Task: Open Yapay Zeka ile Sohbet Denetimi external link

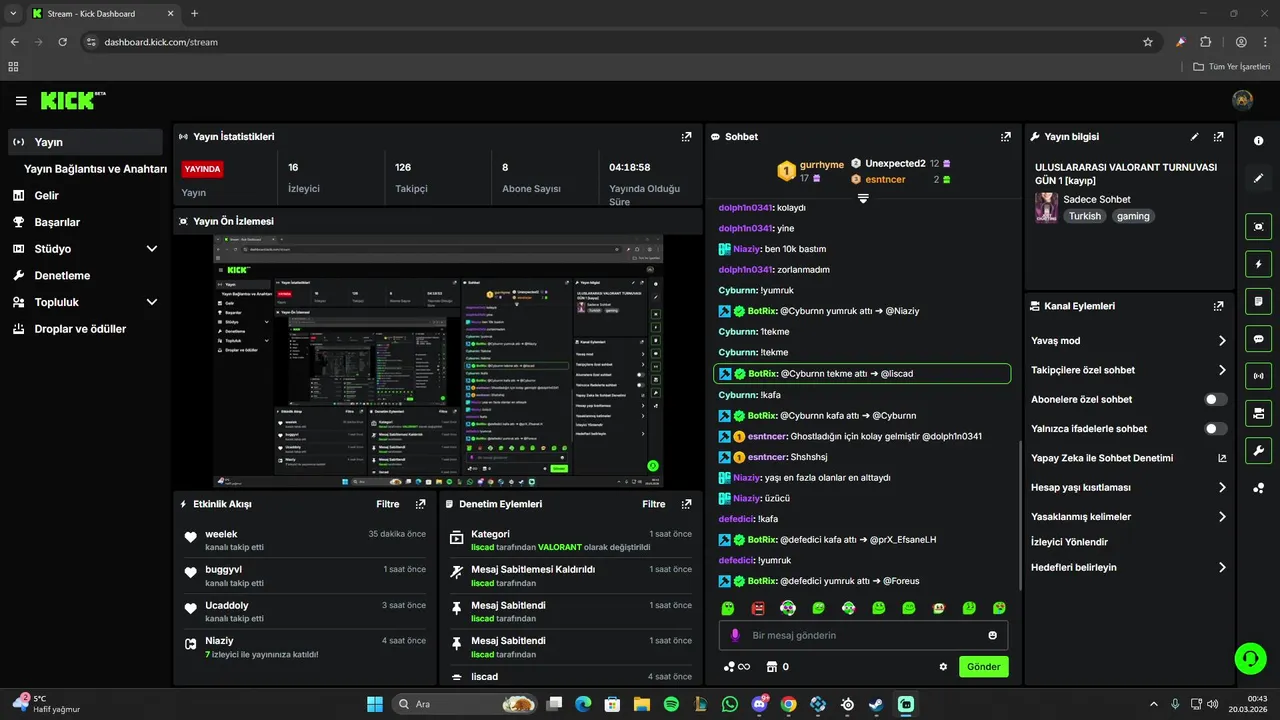Action: [x=1222, y=458]
